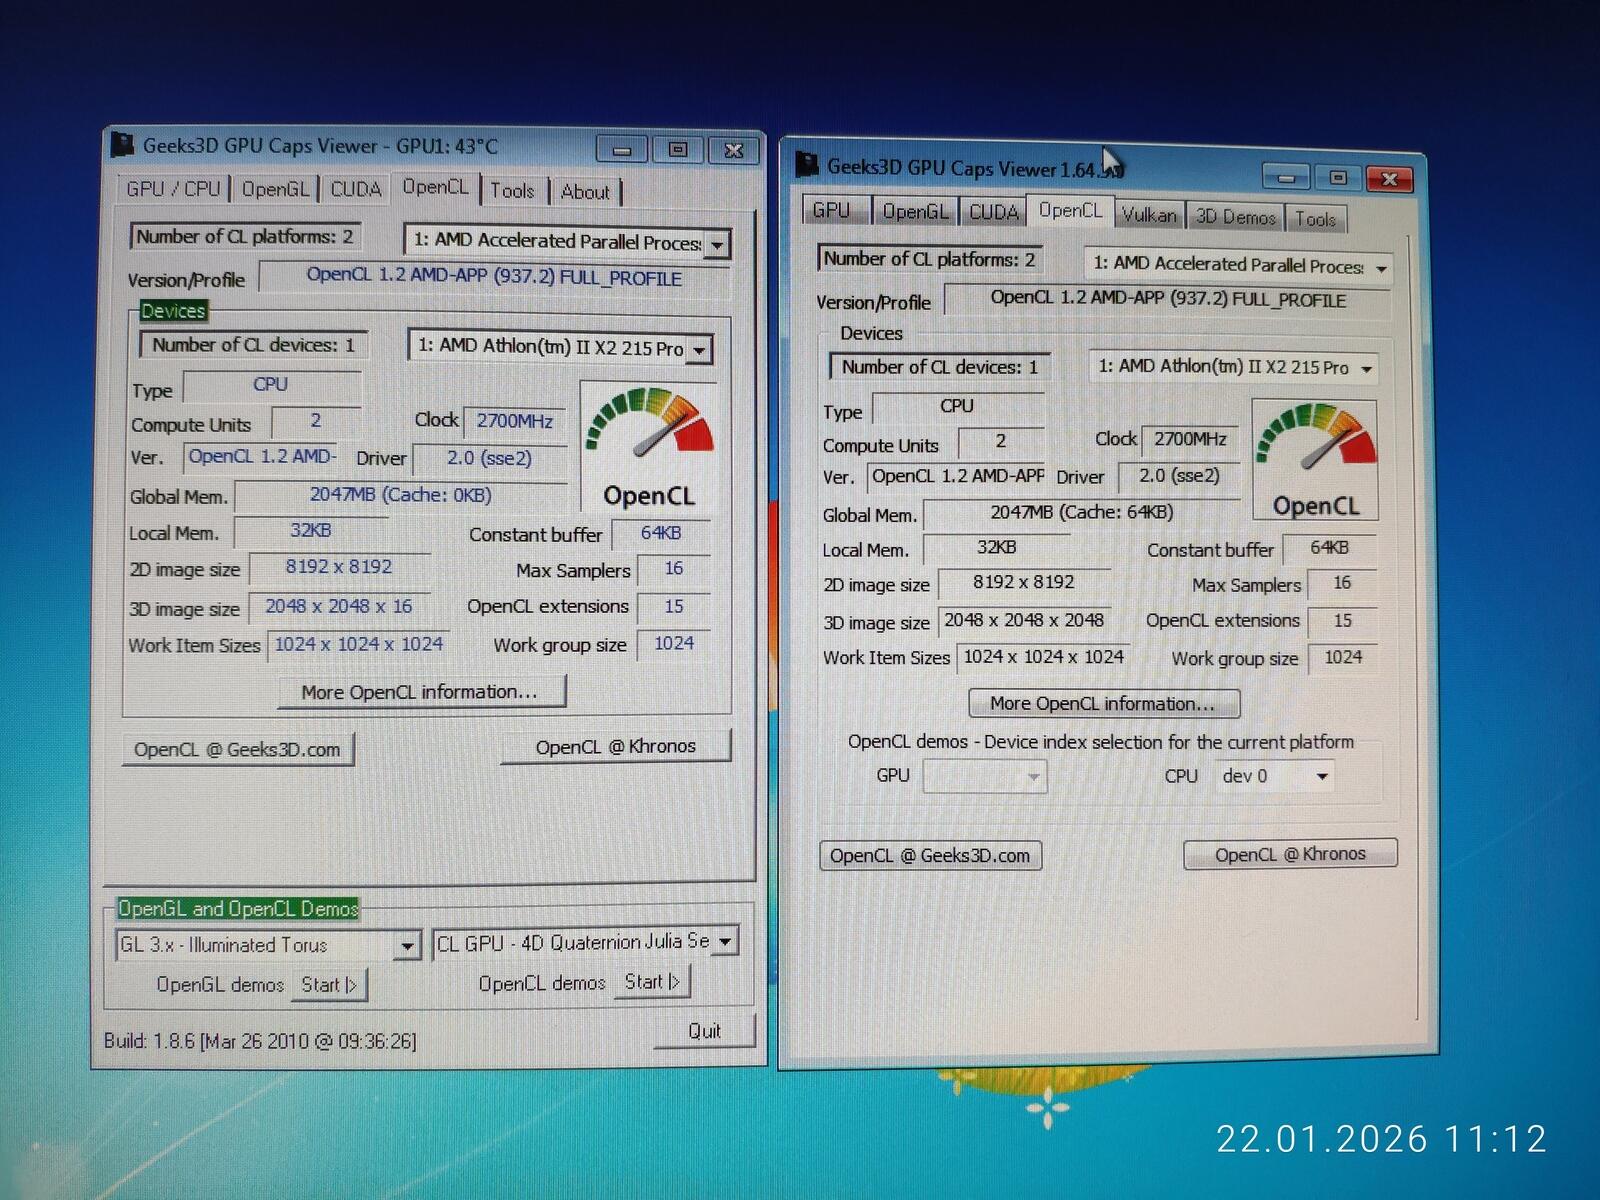Click the Global Mem. value in the left window

[400, 495]
